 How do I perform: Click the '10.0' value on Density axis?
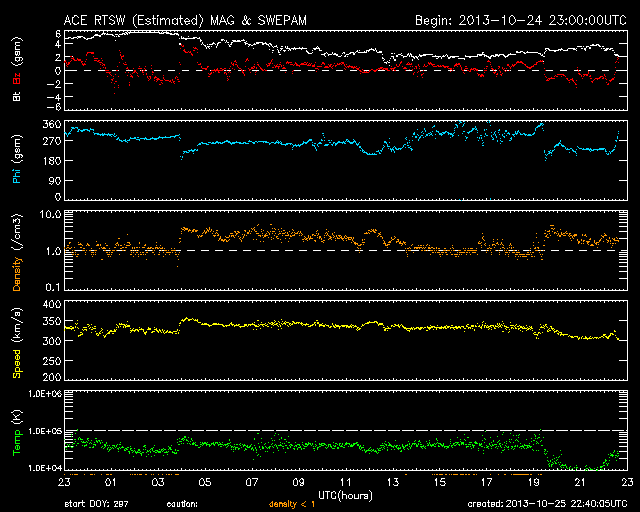[50, 214]
